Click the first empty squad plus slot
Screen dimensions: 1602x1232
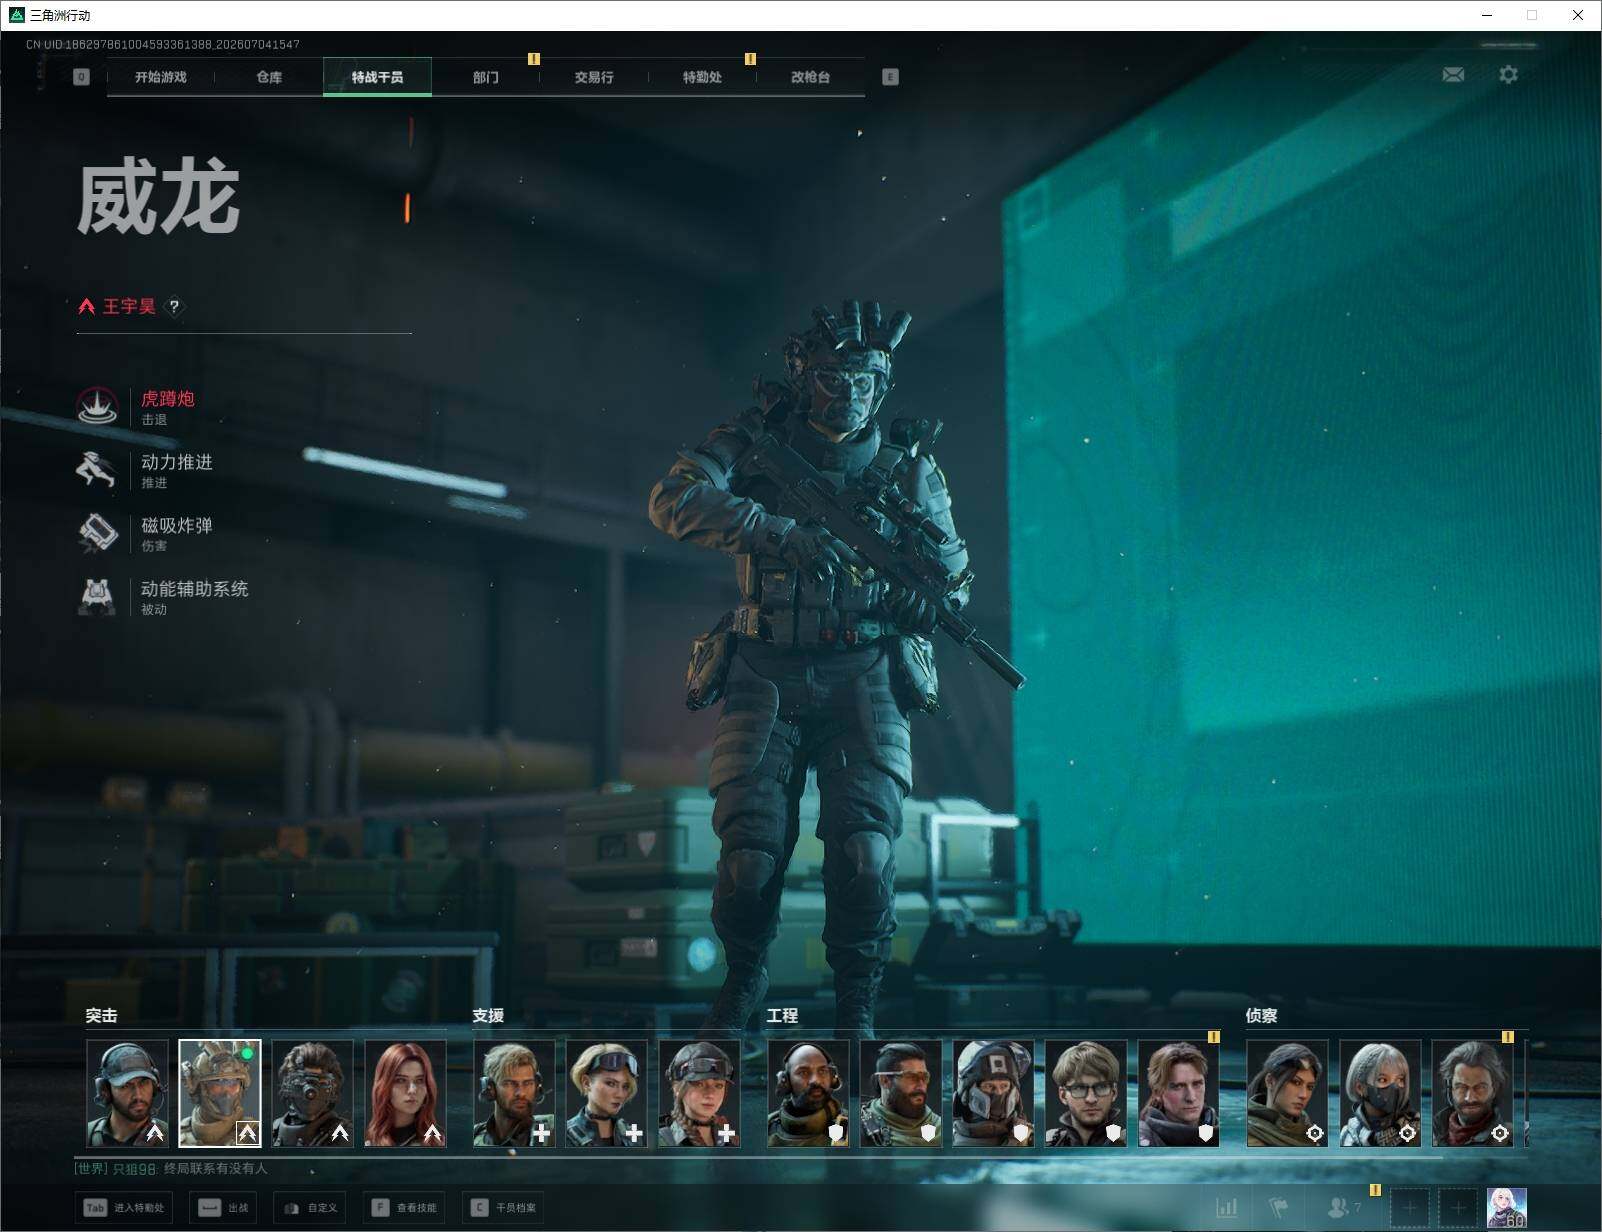1409,1208
